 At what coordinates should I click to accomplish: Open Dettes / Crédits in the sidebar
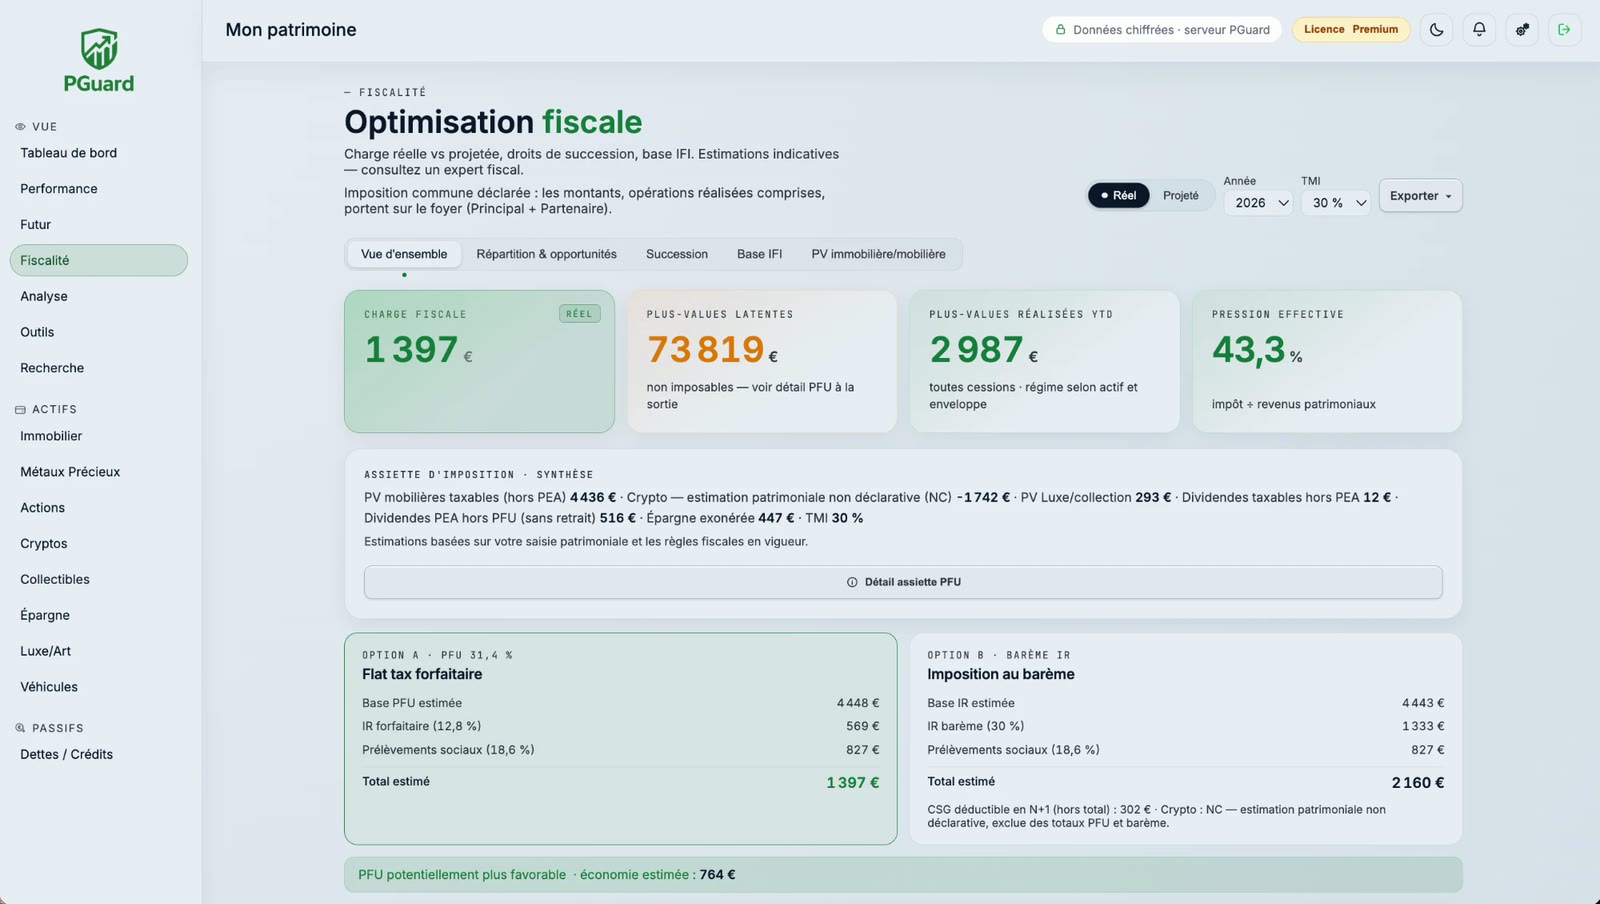(99, 754)
